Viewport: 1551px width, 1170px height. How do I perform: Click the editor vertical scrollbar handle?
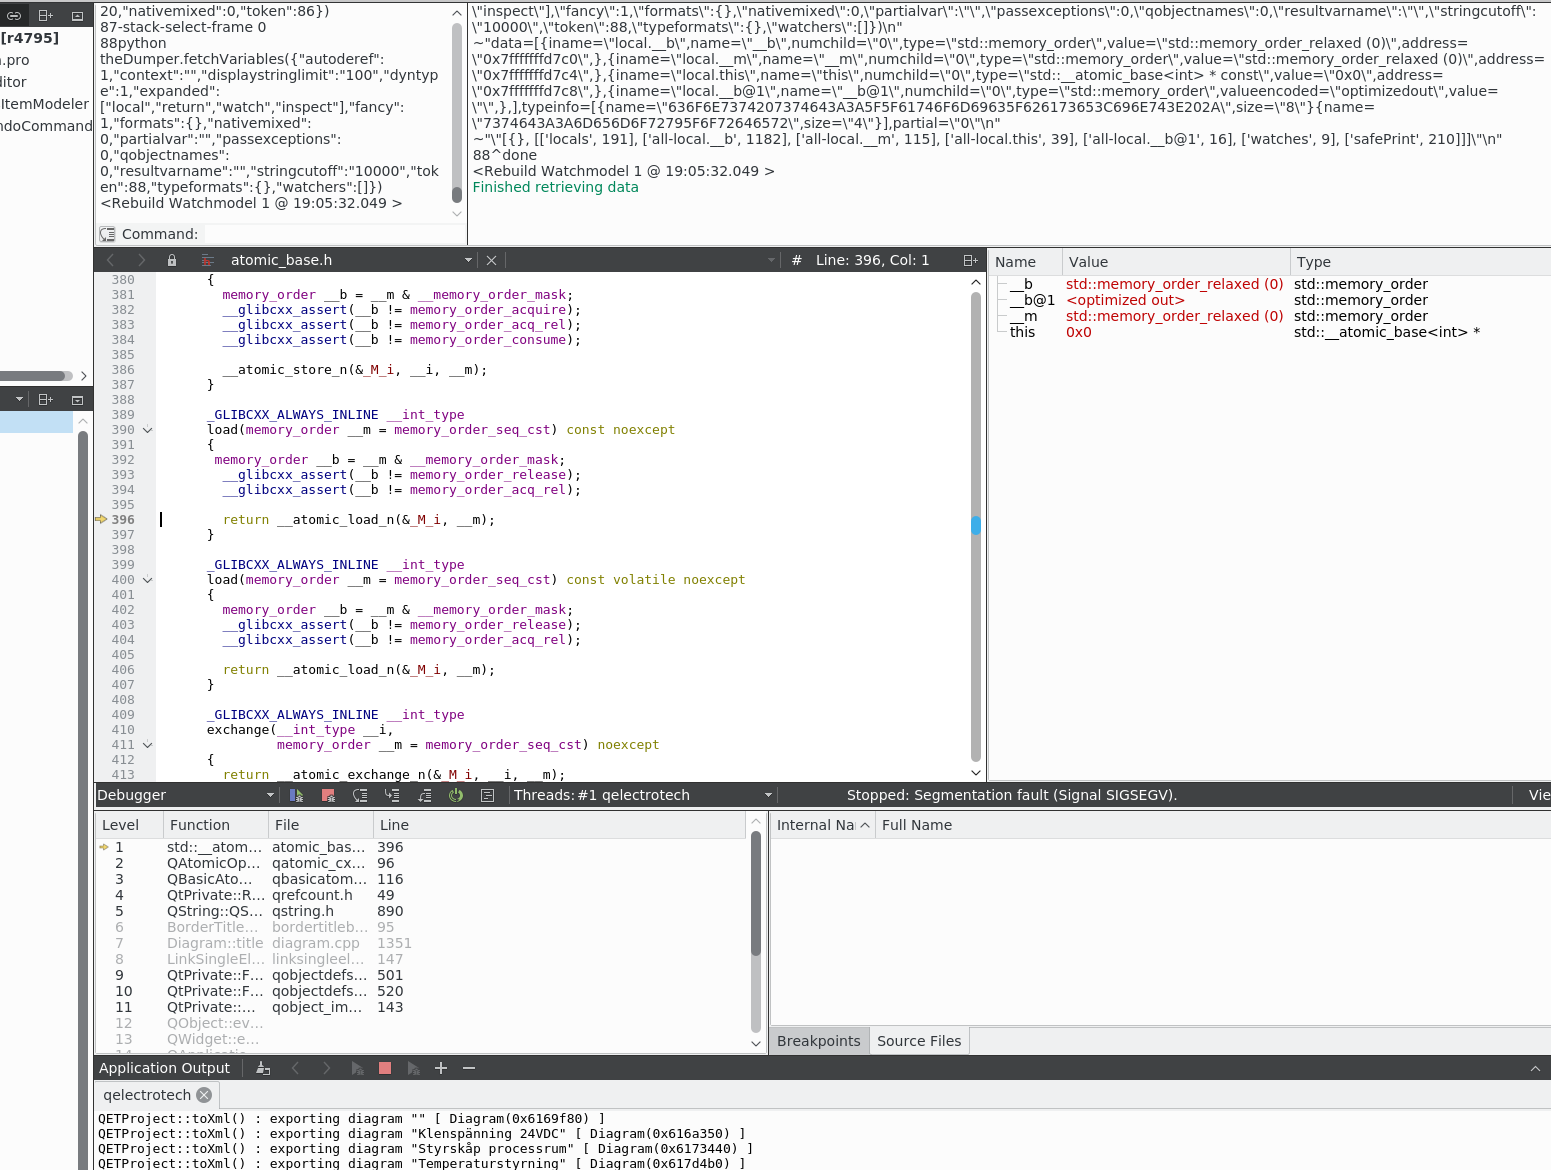point(976,525)
